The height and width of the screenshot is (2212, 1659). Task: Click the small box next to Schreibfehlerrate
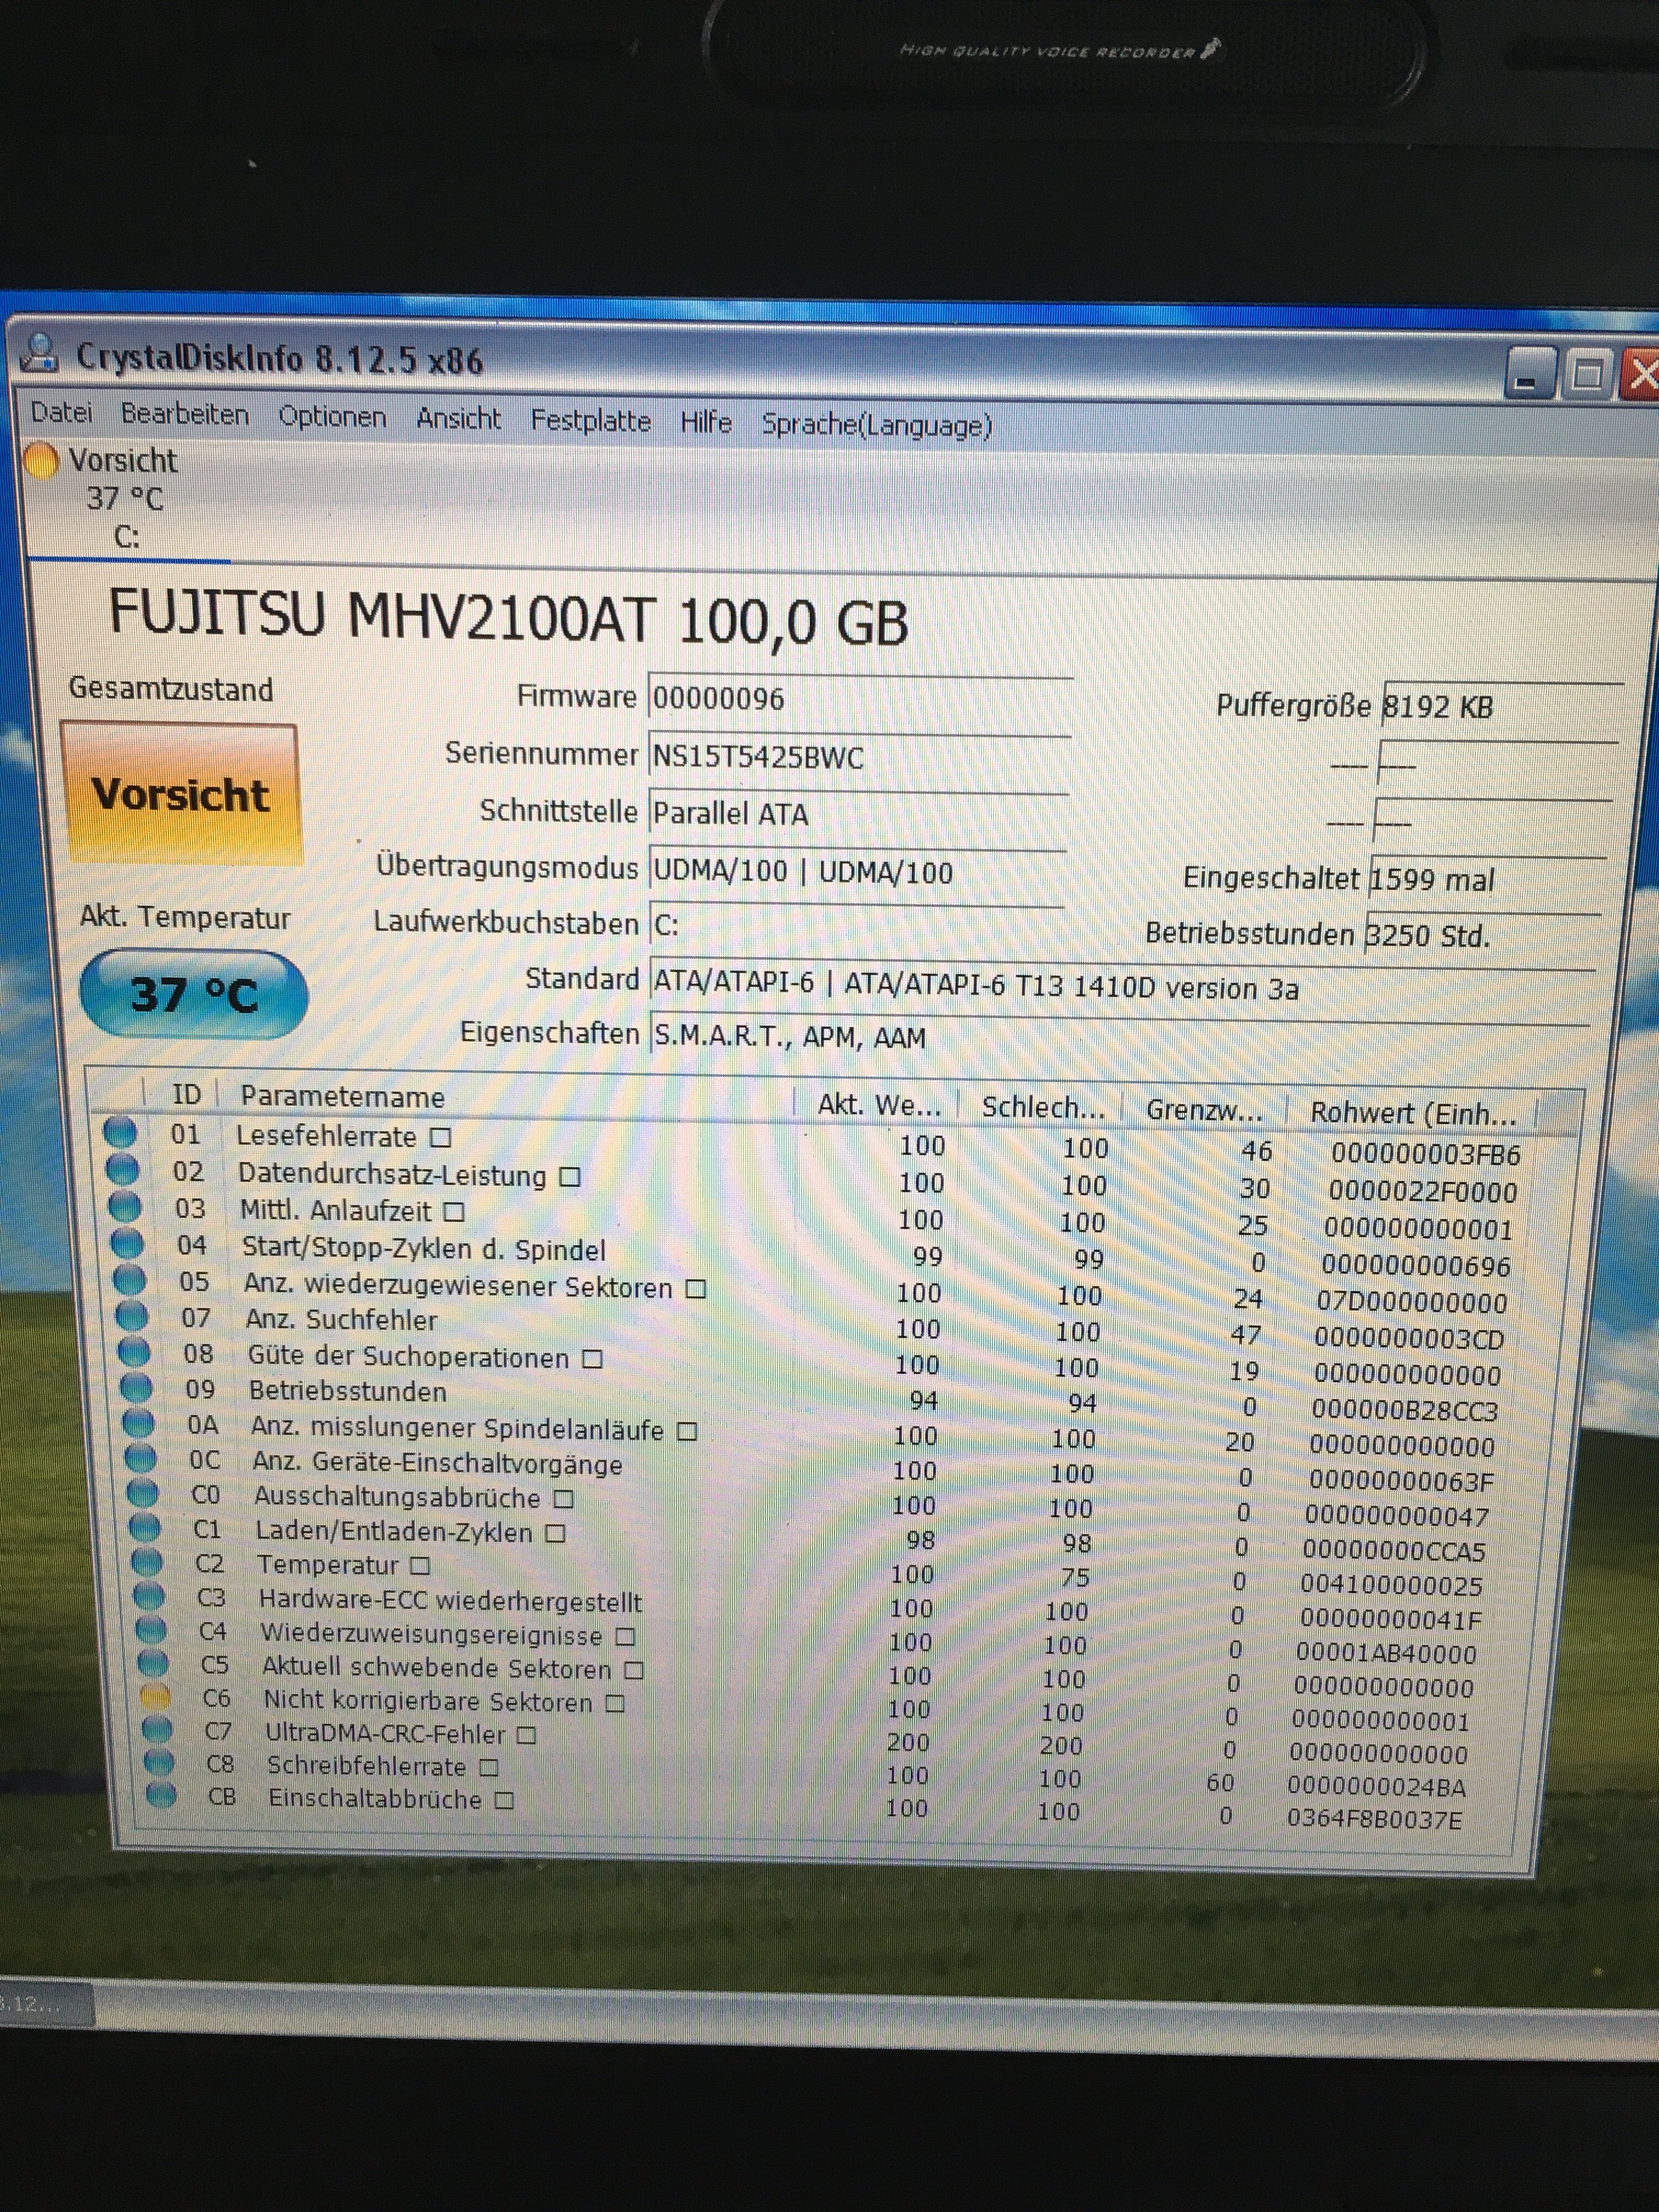tap(489, 1768)
